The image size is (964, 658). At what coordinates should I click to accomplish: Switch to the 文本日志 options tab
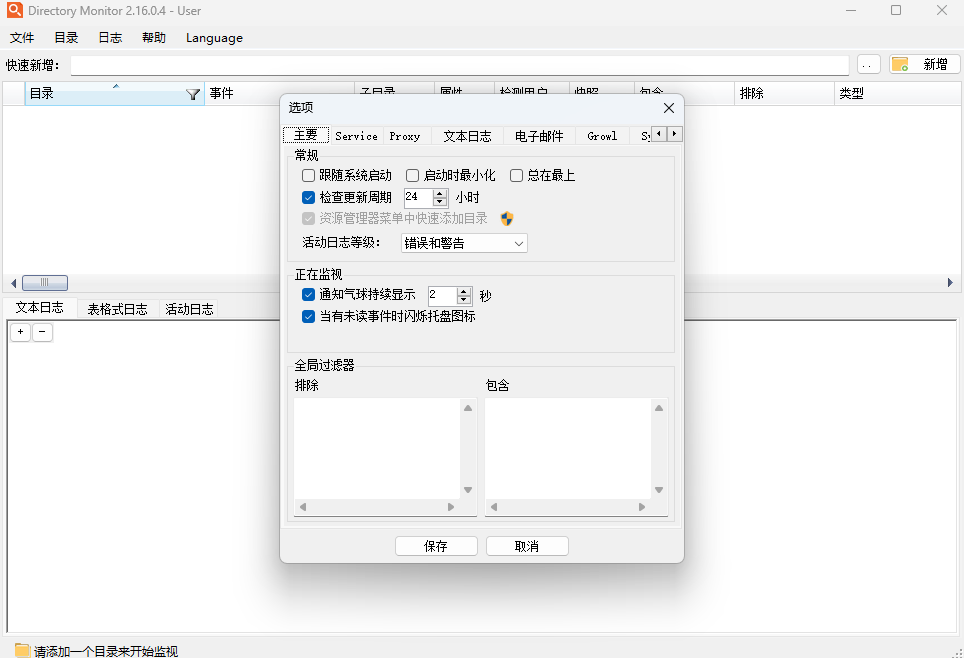[x=468, y=136]
